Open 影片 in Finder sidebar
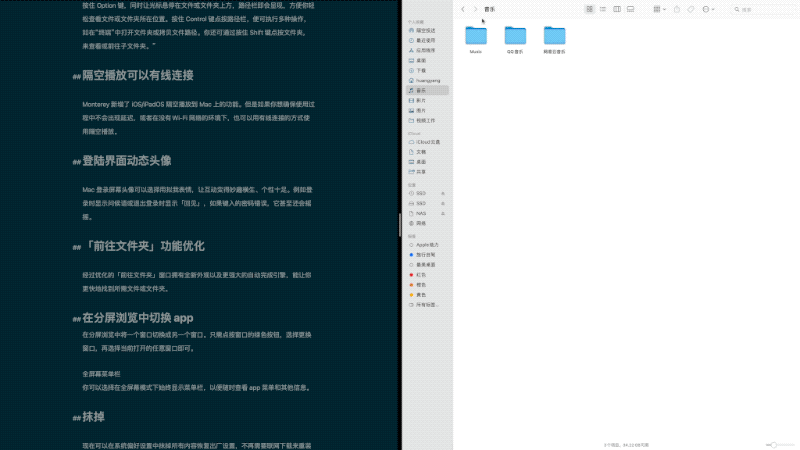Screen dimensions: 800x450 pyautogui.click(x=427, y=101)
